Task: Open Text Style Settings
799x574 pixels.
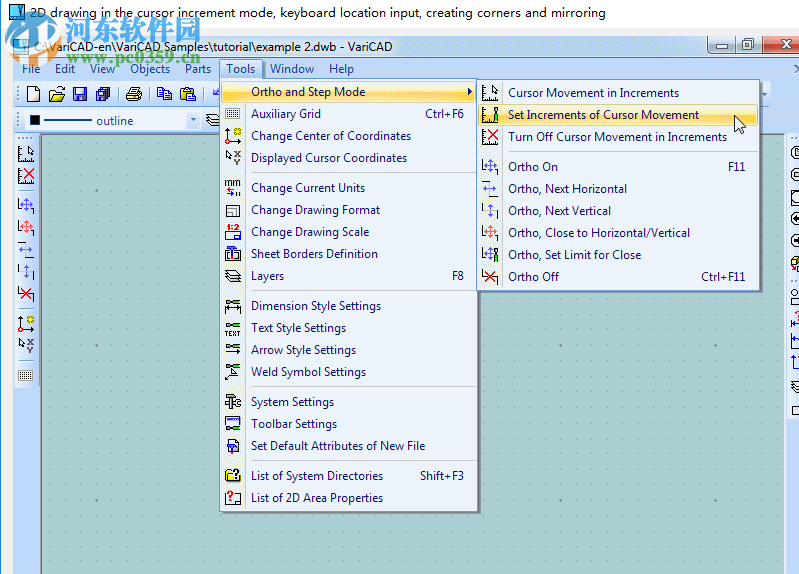Action: point(349,327)
